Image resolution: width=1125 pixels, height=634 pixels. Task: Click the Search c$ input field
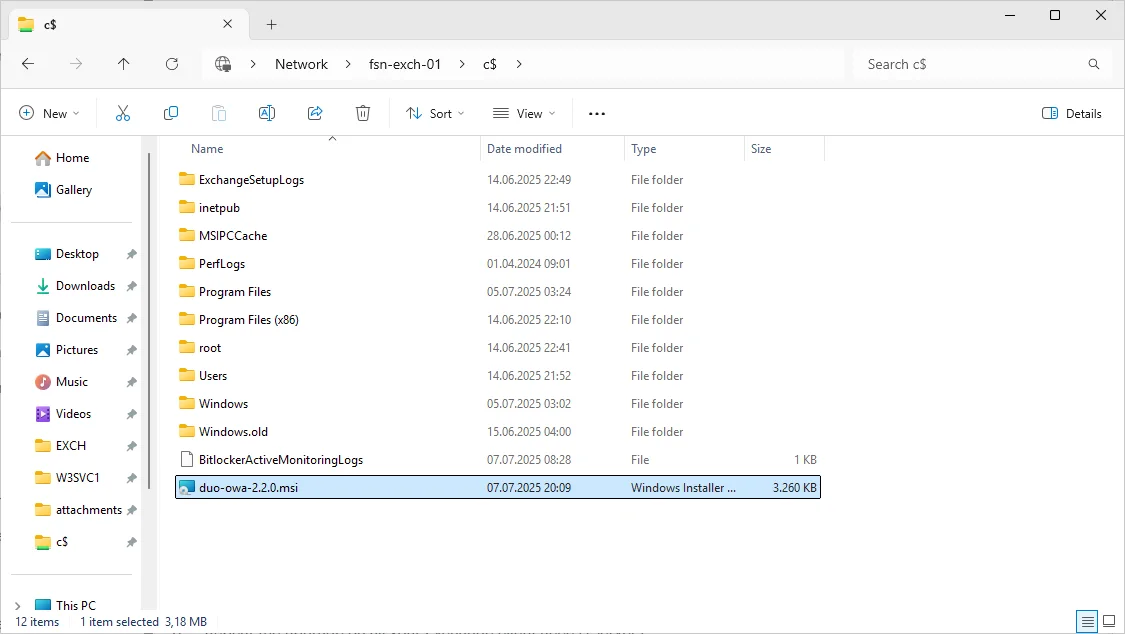click(976, 64)
